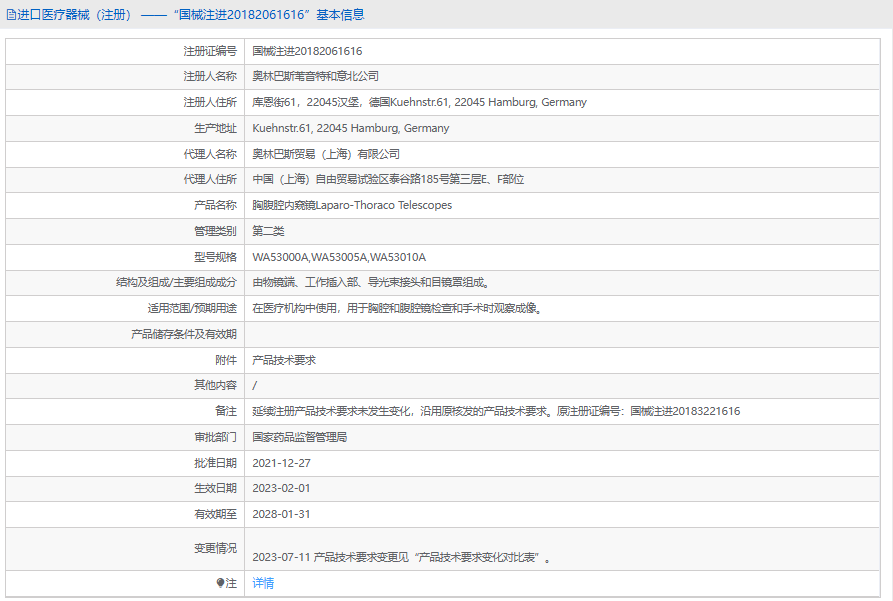Image resolution: width=893 pixels, height=601 pixels.
Task: Select approval date 2021-12-27
Action: click(281, 463)
